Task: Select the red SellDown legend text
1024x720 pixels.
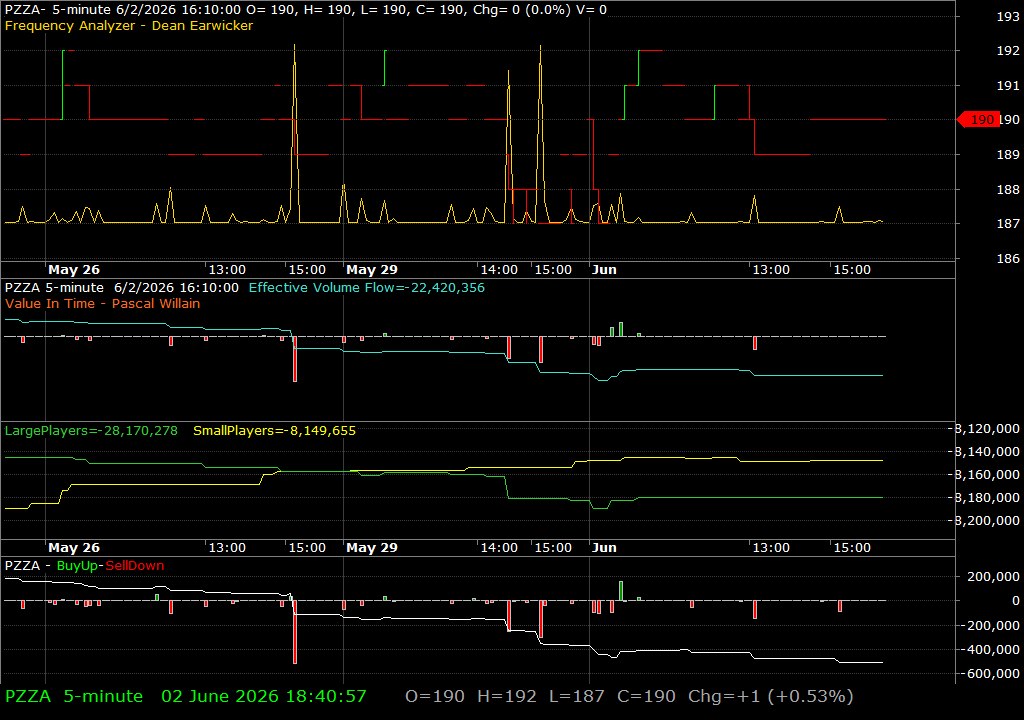Action: coord(135,566)
